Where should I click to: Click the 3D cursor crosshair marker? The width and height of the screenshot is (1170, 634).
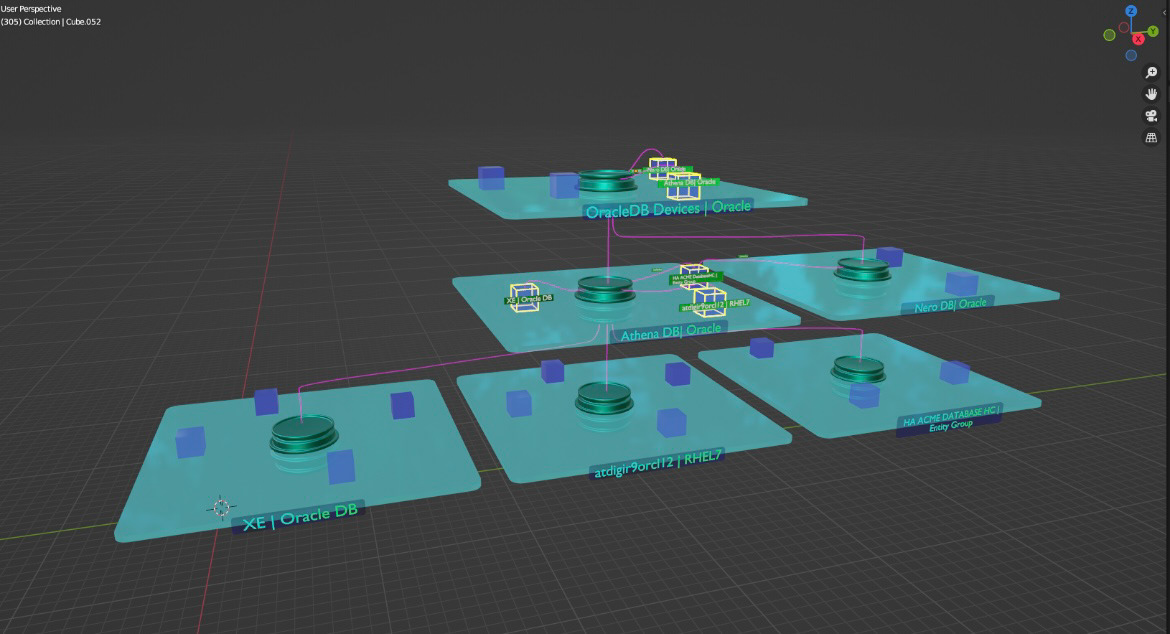pyautogui.click(x=221, y=508)
